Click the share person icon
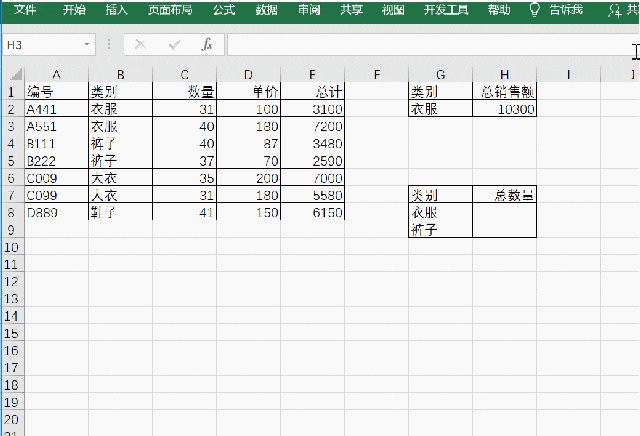Image resolution: width=640 pixels, height=436 pixels. [x=615, y=11]
